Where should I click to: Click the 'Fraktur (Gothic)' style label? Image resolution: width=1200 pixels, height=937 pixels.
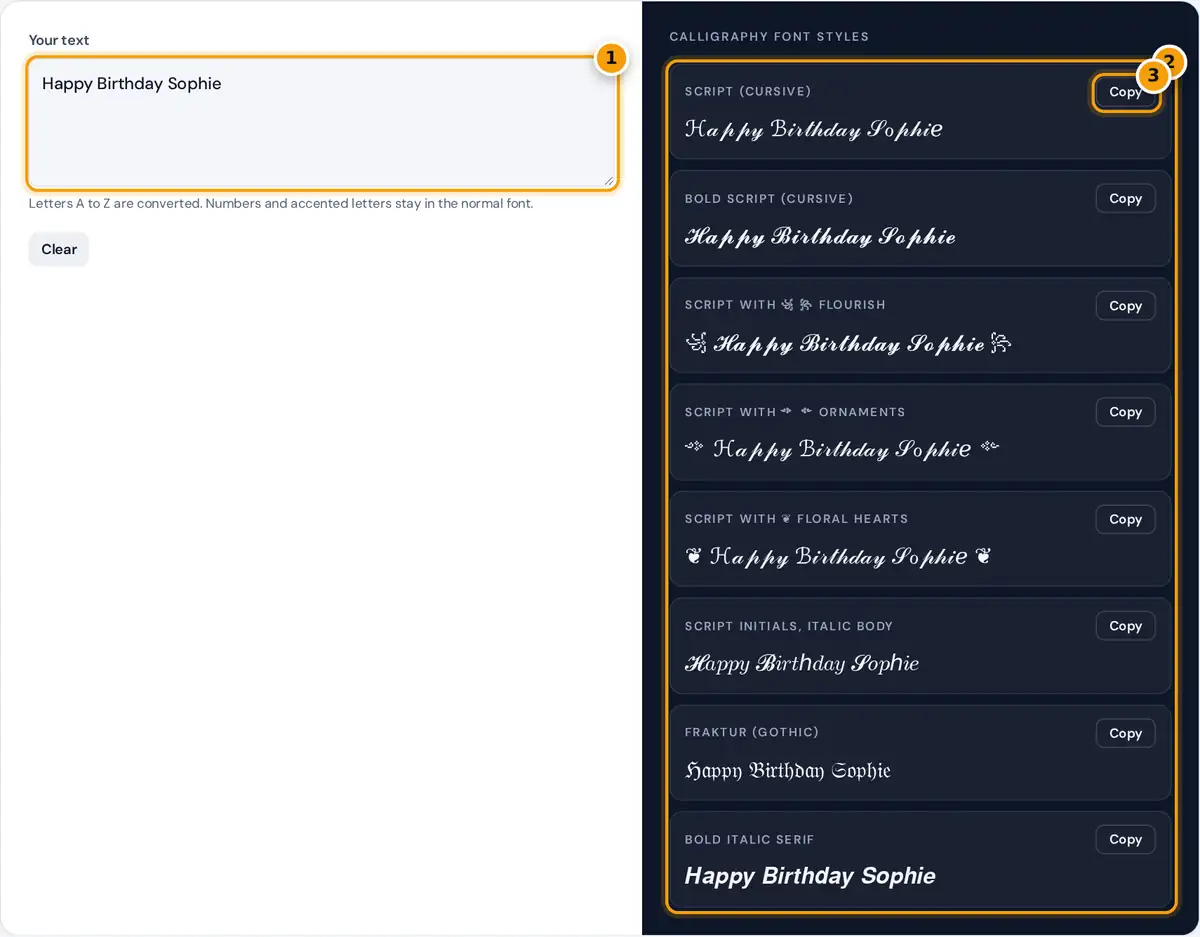[x=752, y=732]
